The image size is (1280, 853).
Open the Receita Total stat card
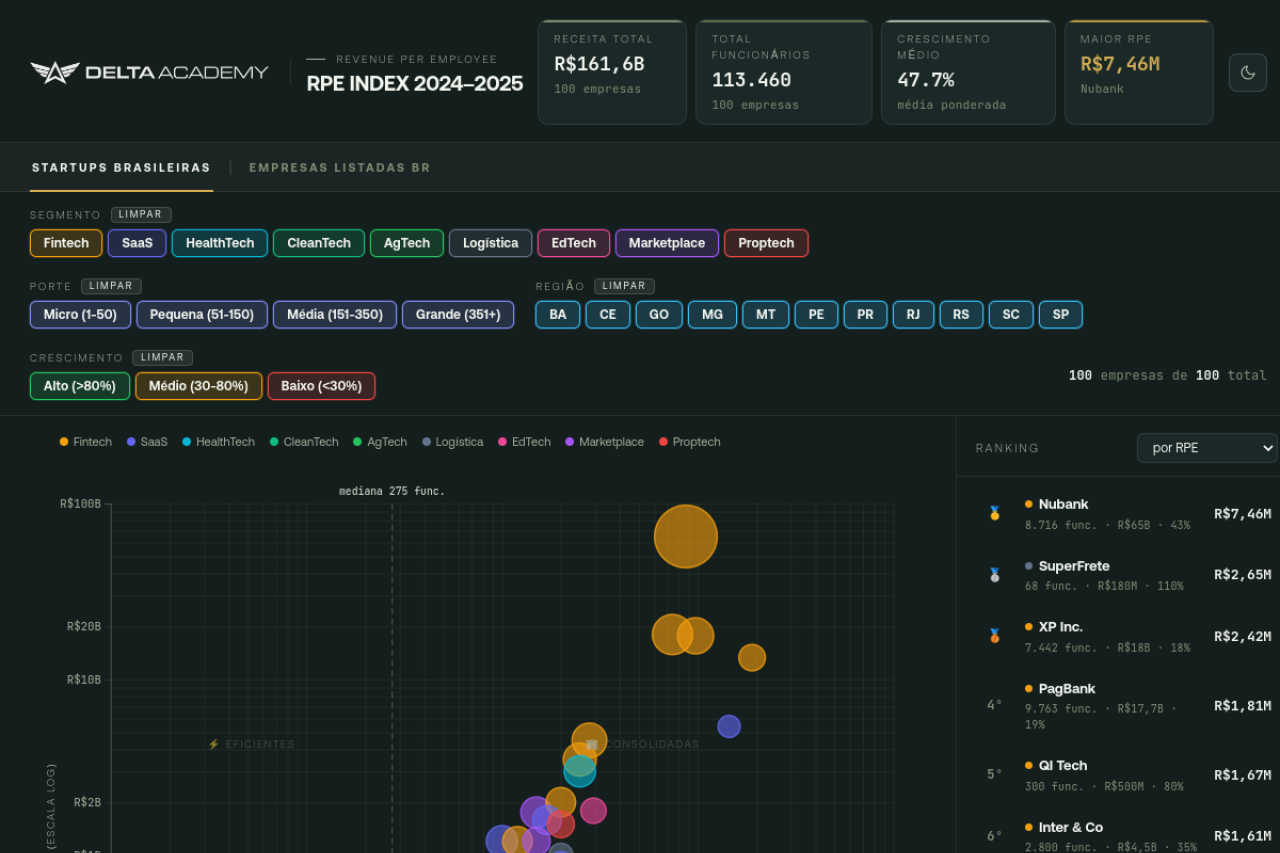612,72
